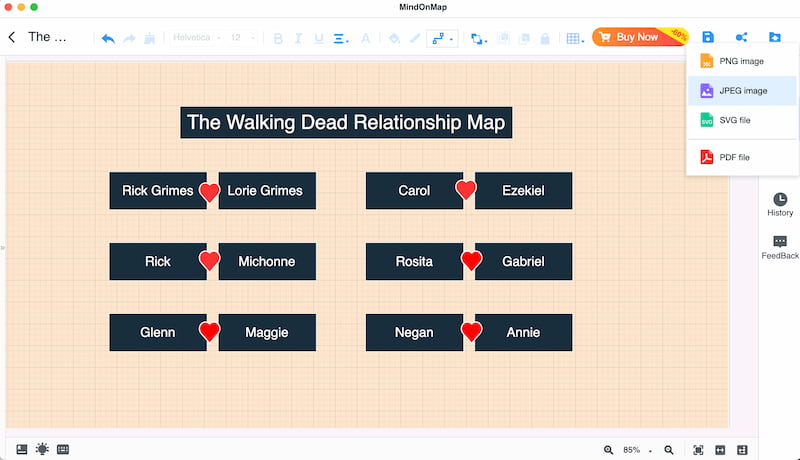This screenshot has width=800, height=460.
Task: Export as PNG image
Action: pyautogui.click(x=742, y=61)
